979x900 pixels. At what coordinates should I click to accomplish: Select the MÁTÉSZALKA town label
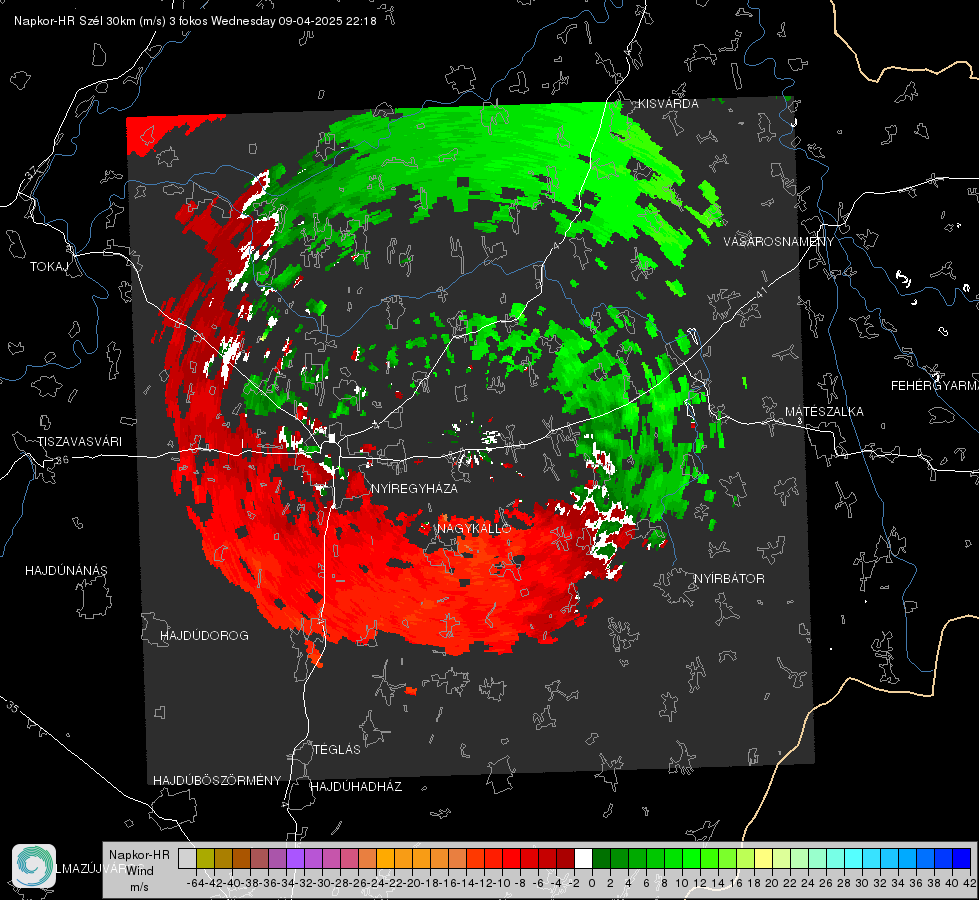[x=824, y=412]
